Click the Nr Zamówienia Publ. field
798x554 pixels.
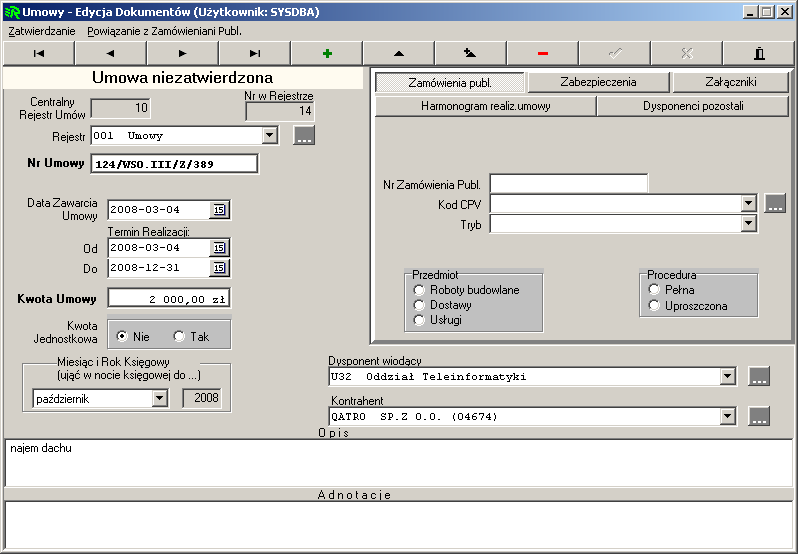tap(568, 184)
